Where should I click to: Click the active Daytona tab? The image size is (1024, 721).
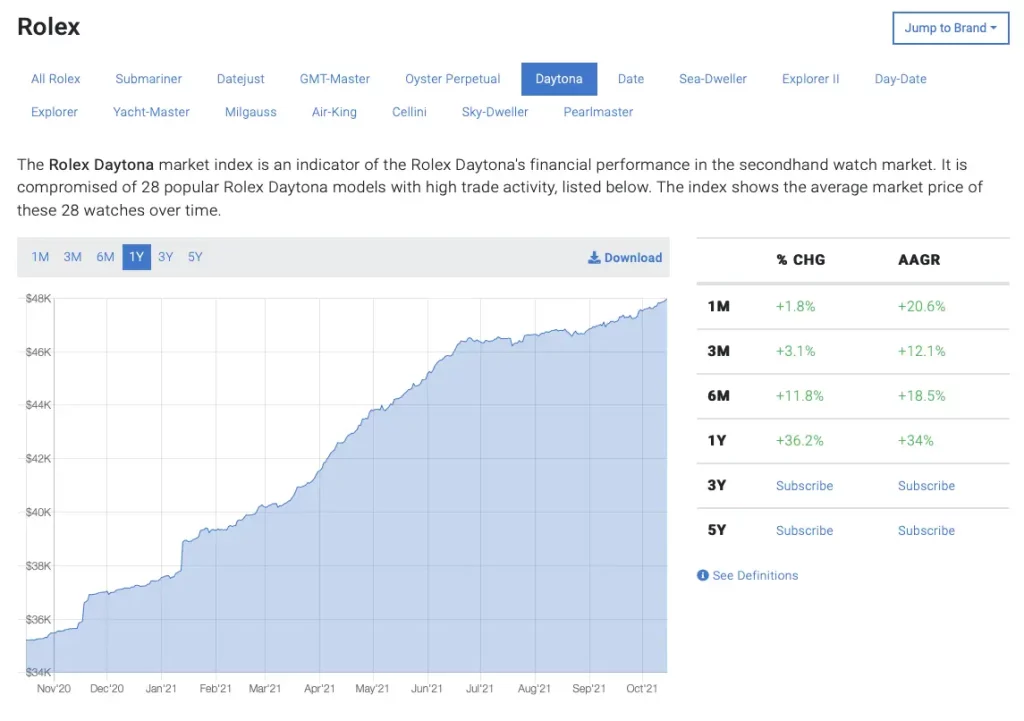pyautogui.click(x=559, y=79)
